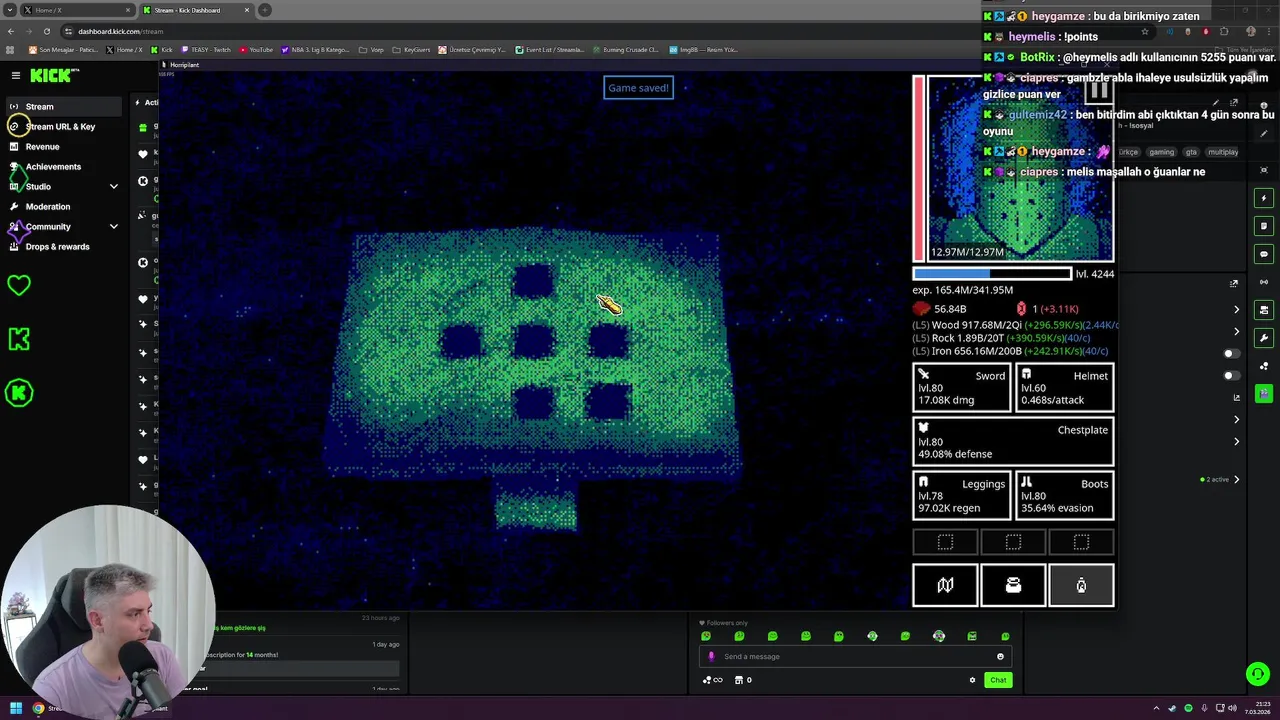Click the Wood resource line
1280x720 pixels.
pos(1013,325)
